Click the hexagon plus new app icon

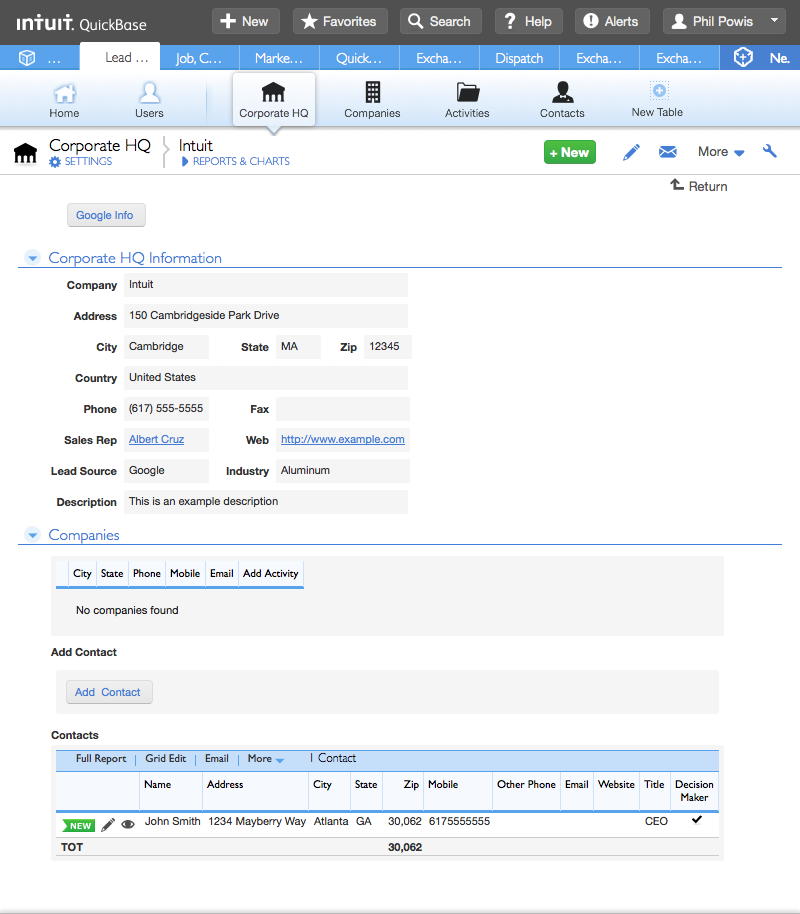(x=743, y=57)
